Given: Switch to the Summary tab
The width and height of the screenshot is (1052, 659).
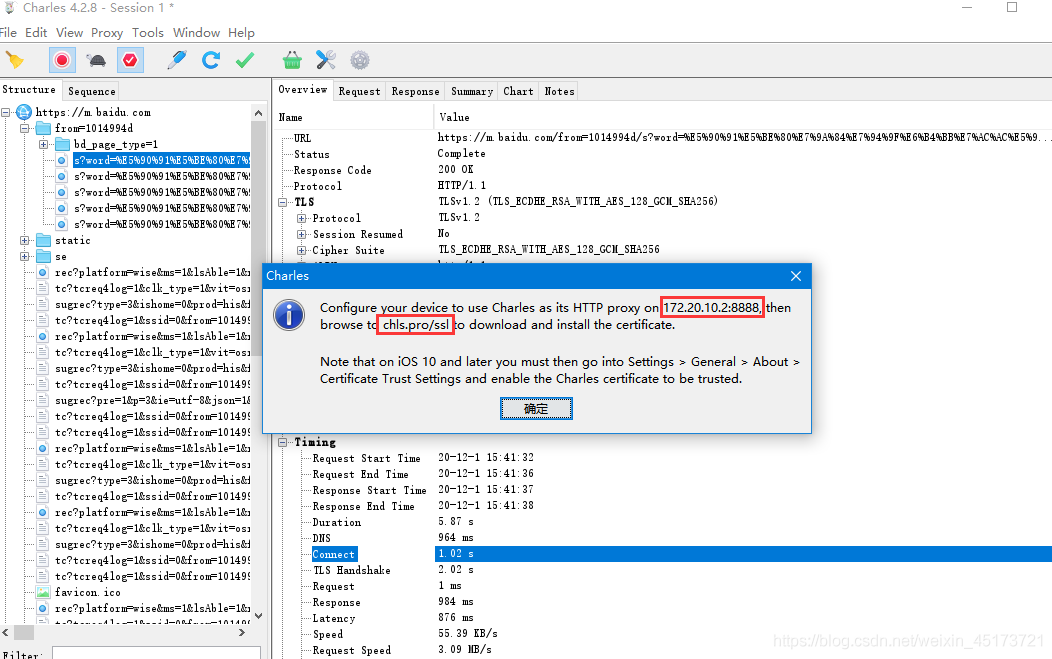Looking at the screenshot, I should tap(472, 91).
